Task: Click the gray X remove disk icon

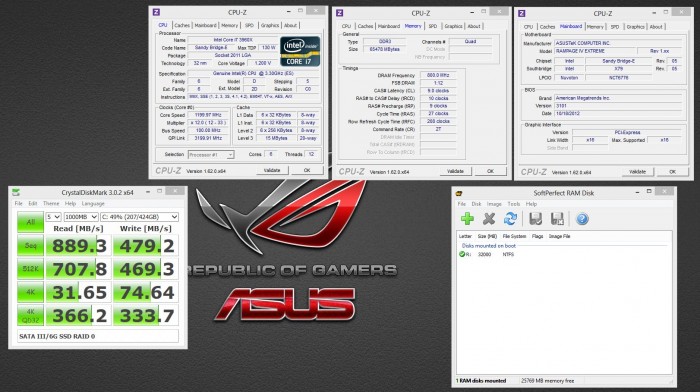Action: [489, 219]
